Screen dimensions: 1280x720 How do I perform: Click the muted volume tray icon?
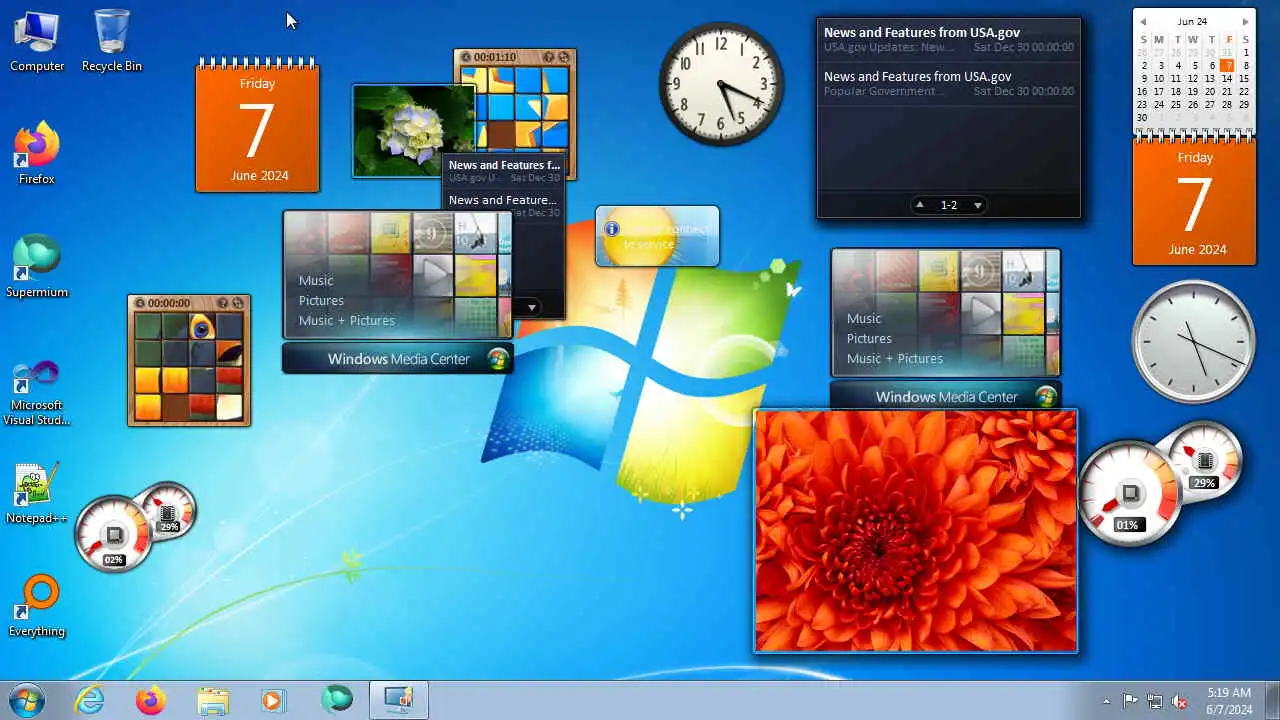(1179, 701)
